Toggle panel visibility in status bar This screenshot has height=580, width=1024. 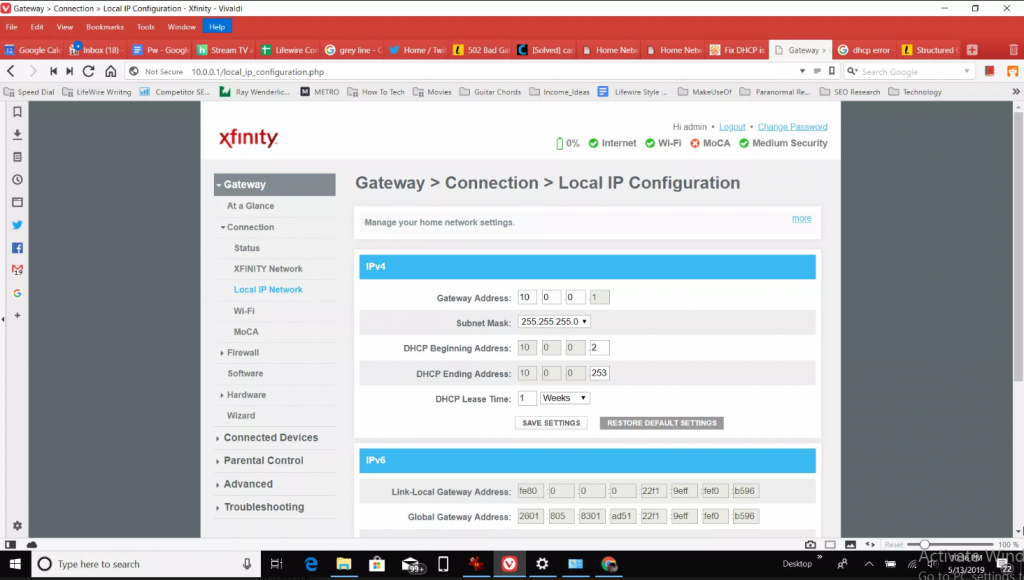(x=10, y=544)
